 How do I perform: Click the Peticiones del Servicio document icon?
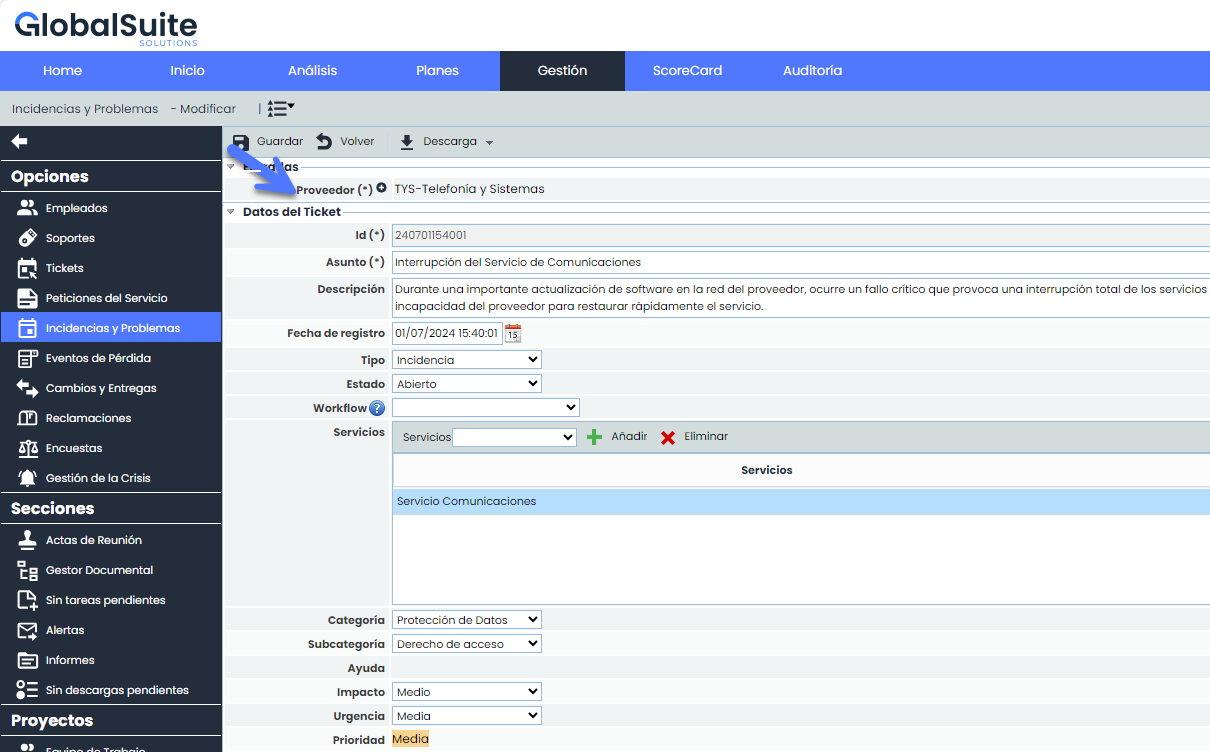tap(28, 298)
